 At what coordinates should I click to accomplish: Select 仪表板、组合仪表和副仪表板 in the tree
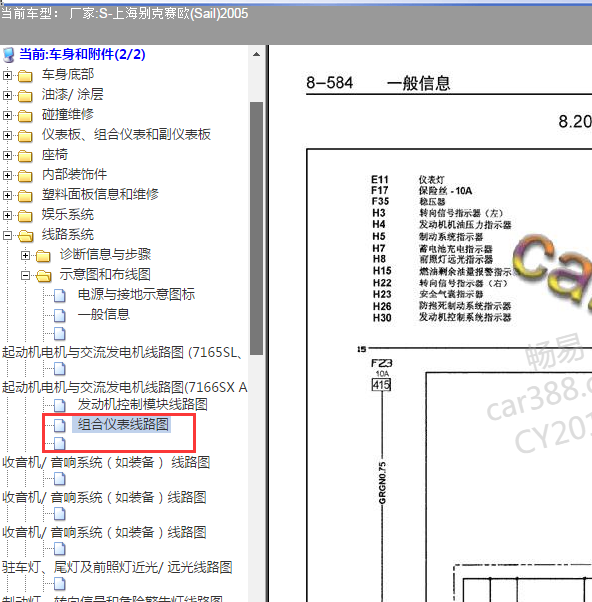coord(126,134)
